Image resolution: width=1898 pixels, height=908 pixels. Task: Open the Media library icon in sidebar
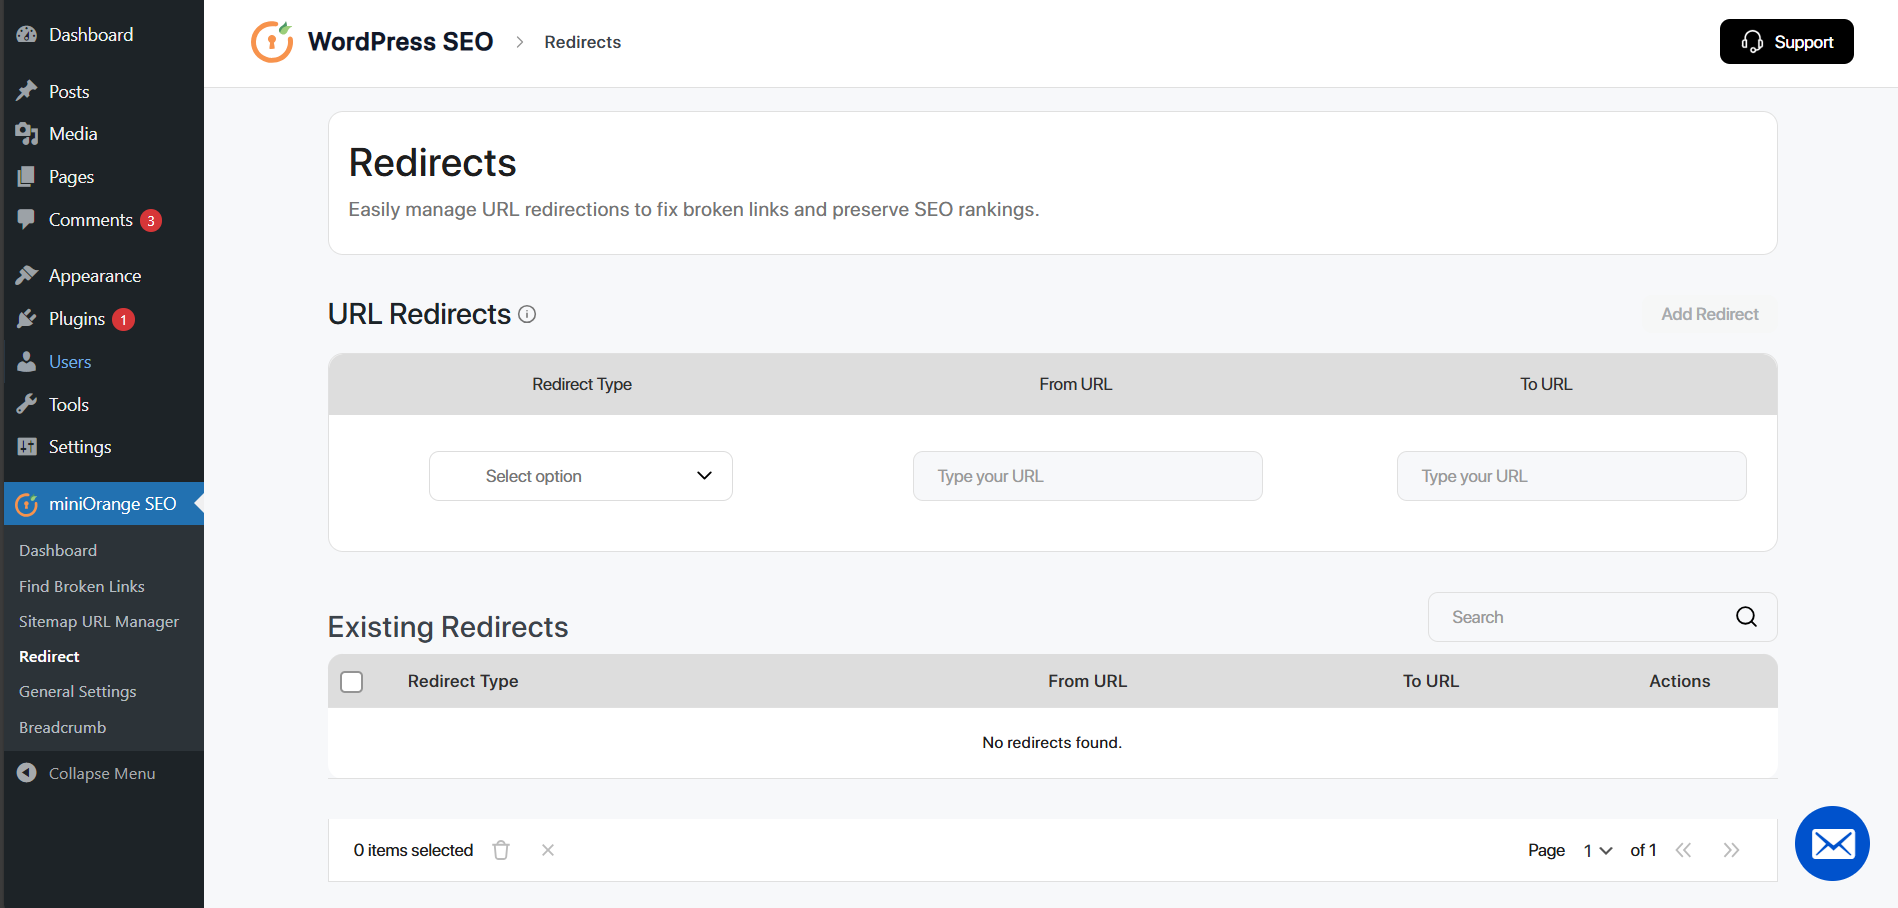point(27,133)
